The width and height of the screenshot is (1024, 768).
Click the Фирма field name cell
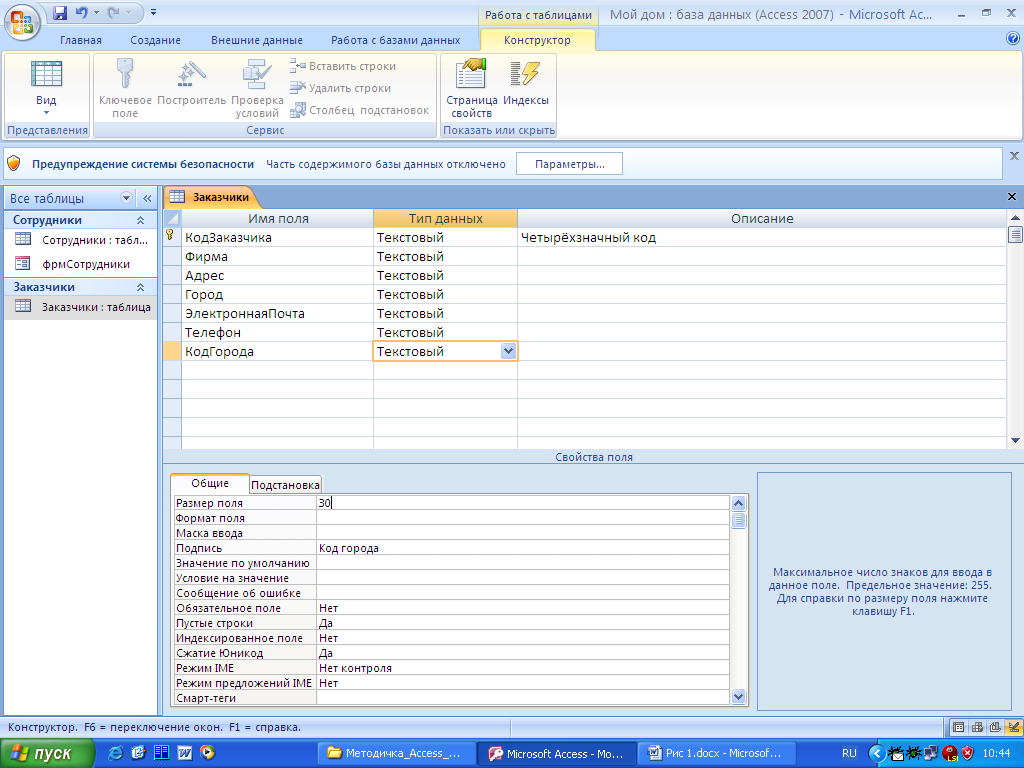click(x=278, y=256)
